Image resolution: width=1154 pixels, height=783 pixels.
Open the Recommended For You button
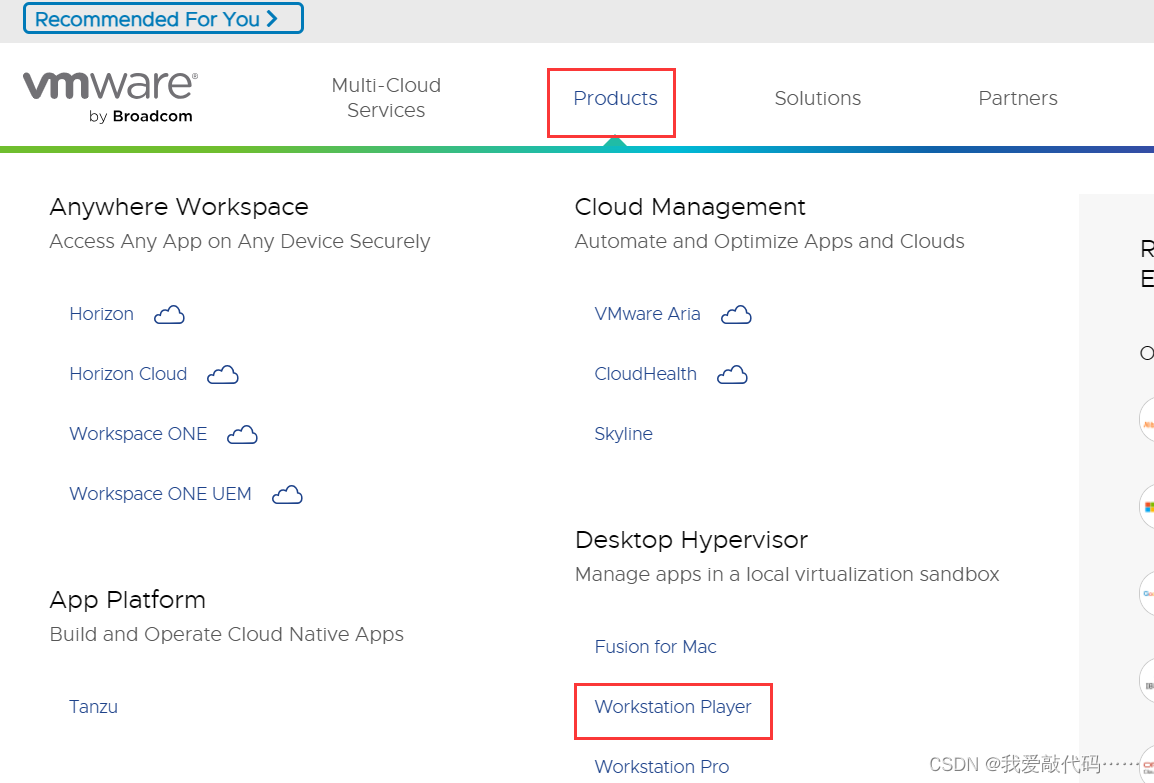[x=163, y=18]
